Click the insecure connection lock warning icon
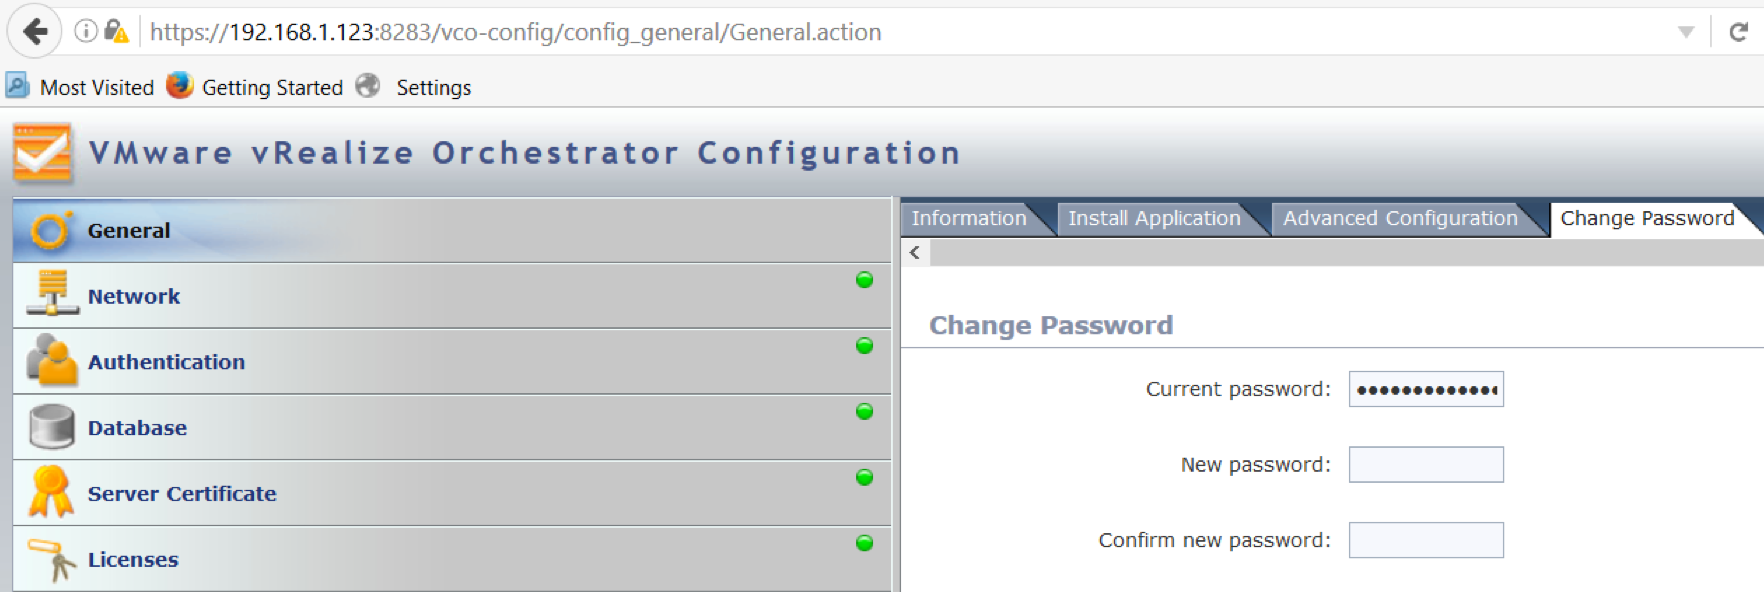The width and height of the screenshot is (1764, 592). pyautogui.click(x=116, y=32)
